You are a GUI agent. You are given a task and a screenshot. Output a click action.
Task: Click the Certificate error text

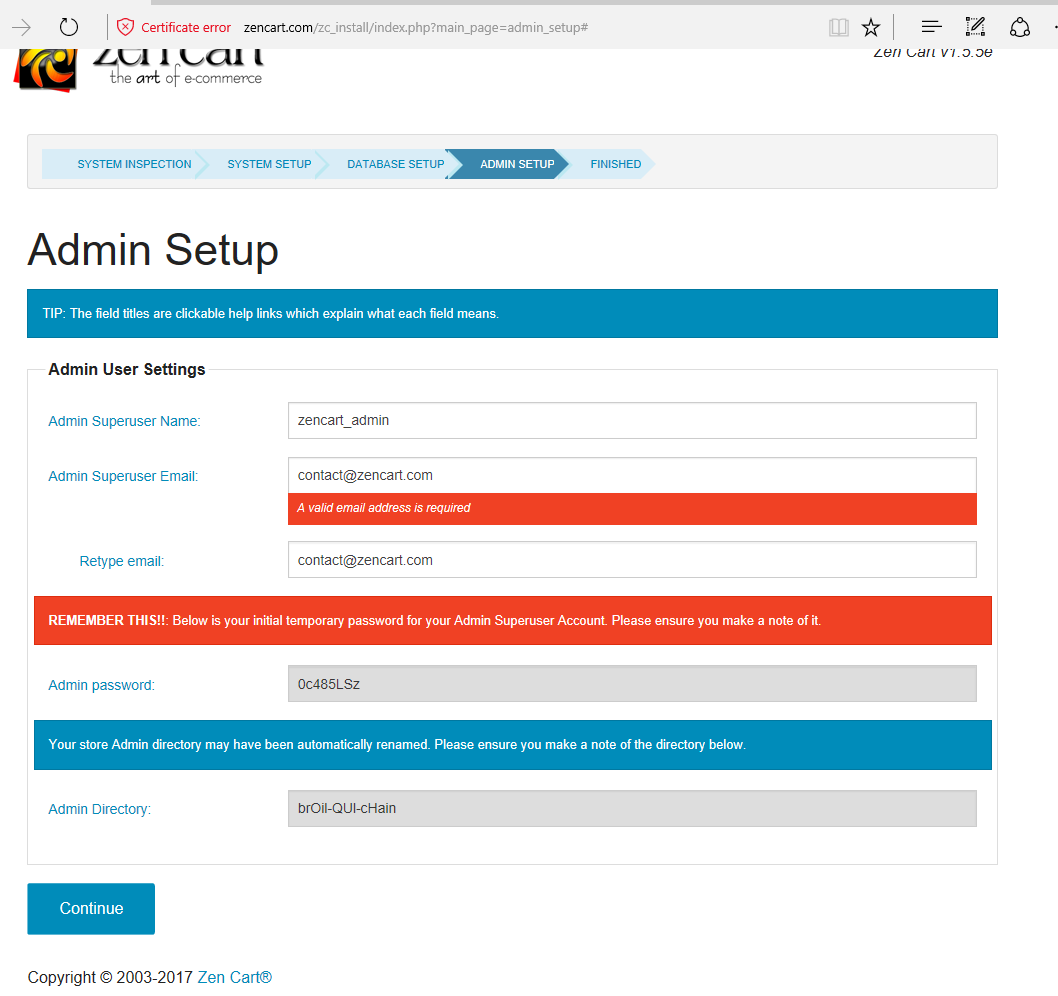(186, 28)
